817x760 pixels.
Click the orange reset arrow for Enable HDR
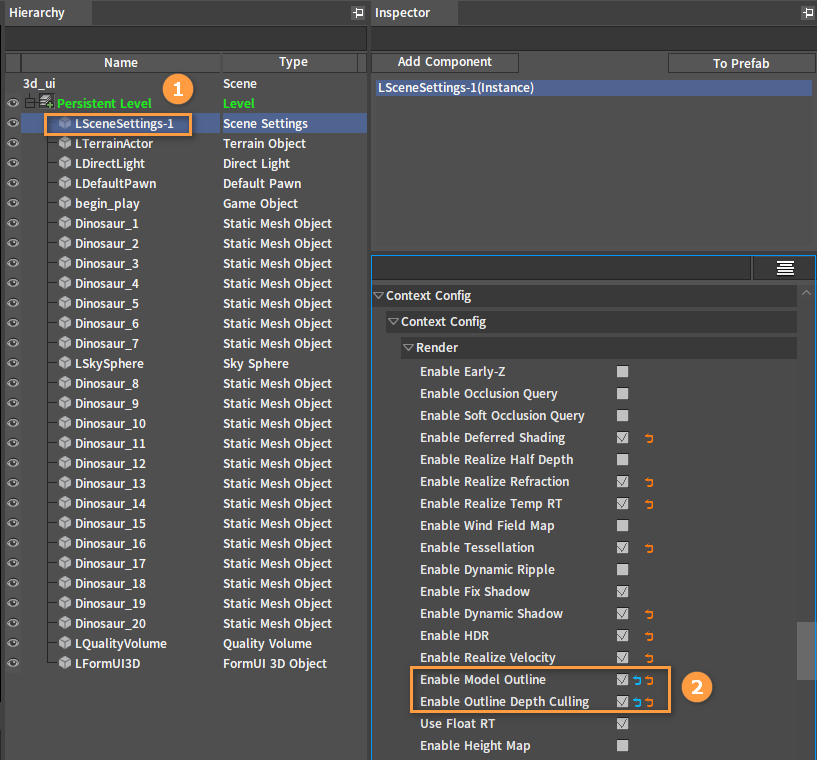pyautogui.click(x=649, y=636)
